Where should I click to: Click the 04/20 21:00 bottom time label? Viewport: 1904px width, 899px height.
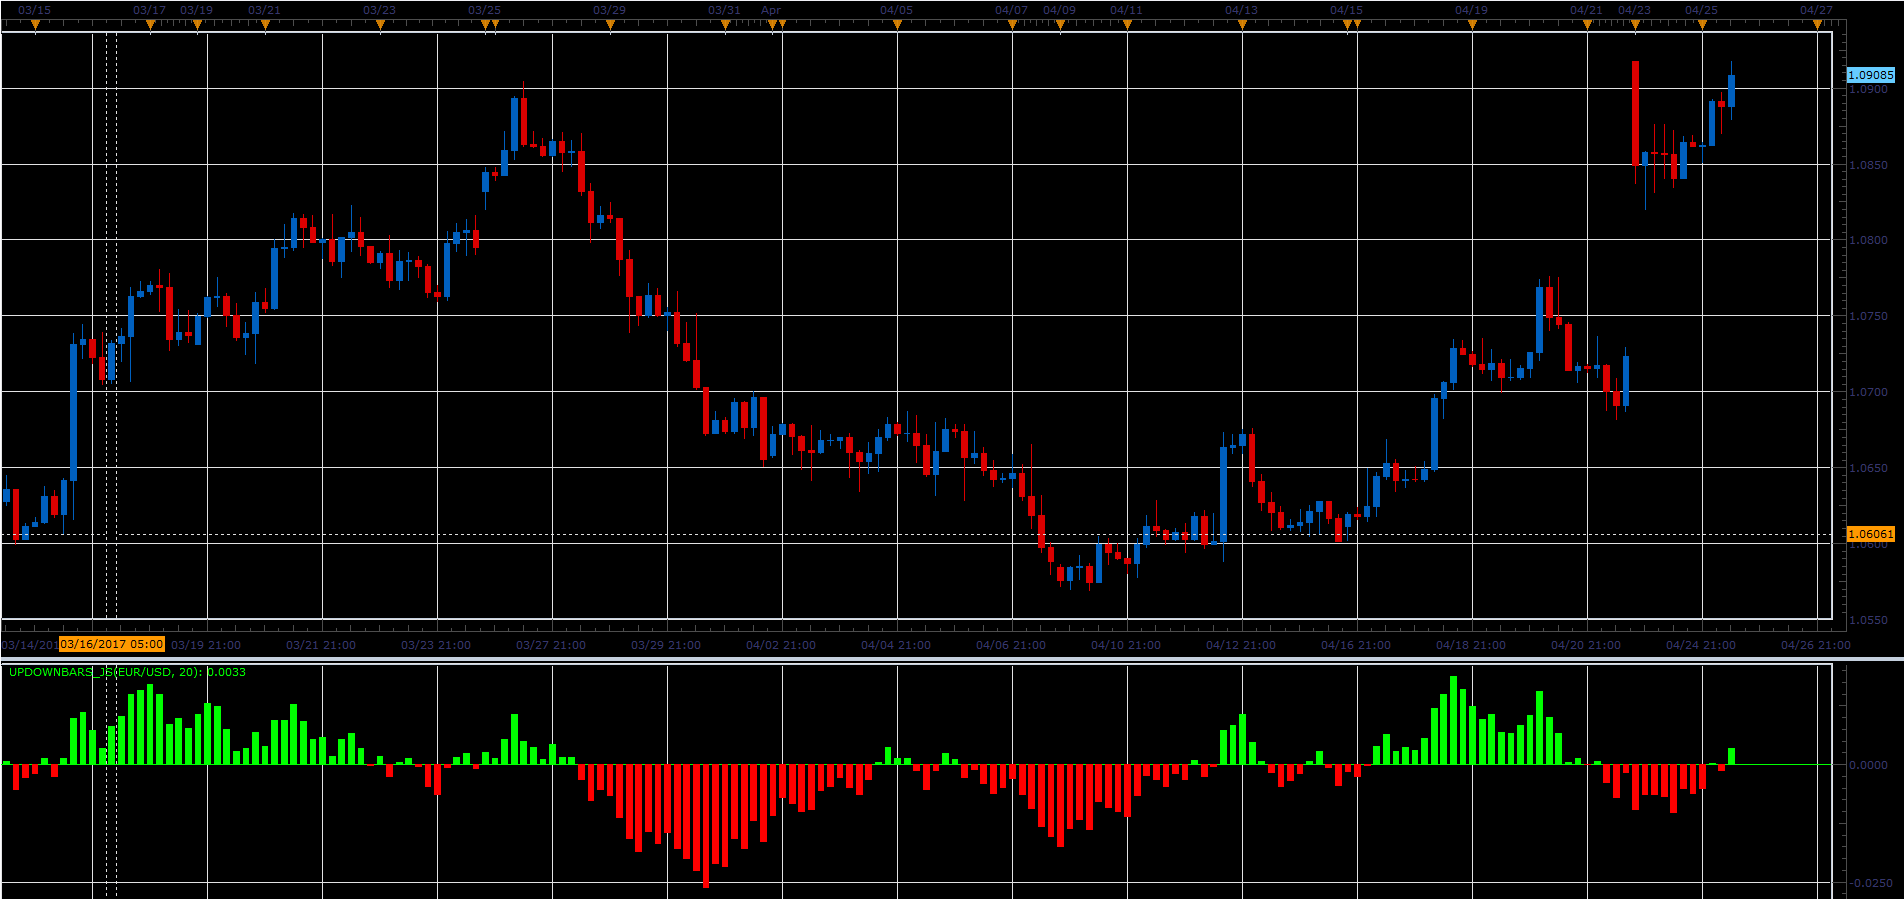pyautogui.click(x=1586, y=645)
